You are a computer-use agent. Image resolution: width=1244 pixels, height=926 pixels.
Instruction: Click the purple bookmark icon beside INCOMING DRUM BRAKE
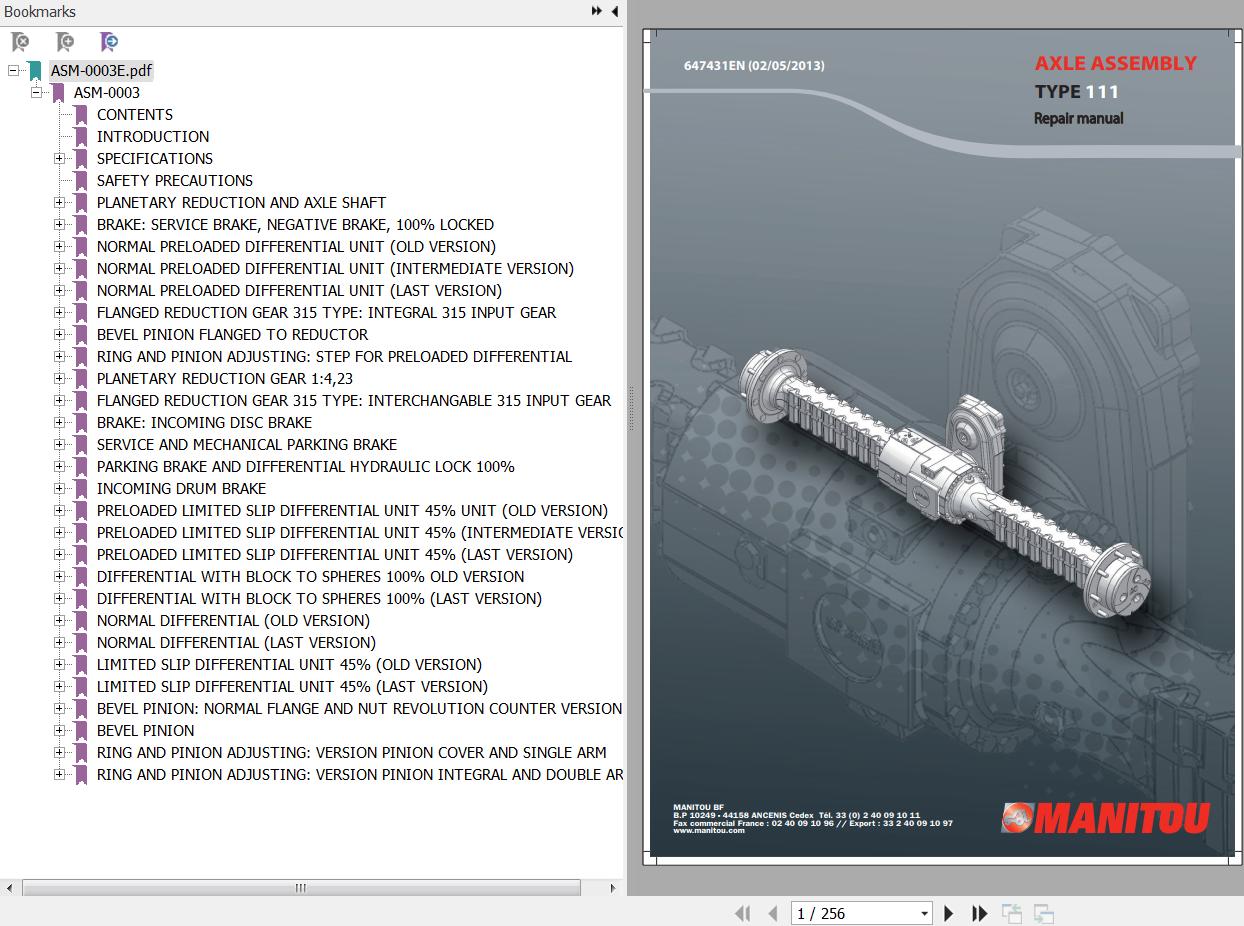pyautogui.click(x=81, y=489)
